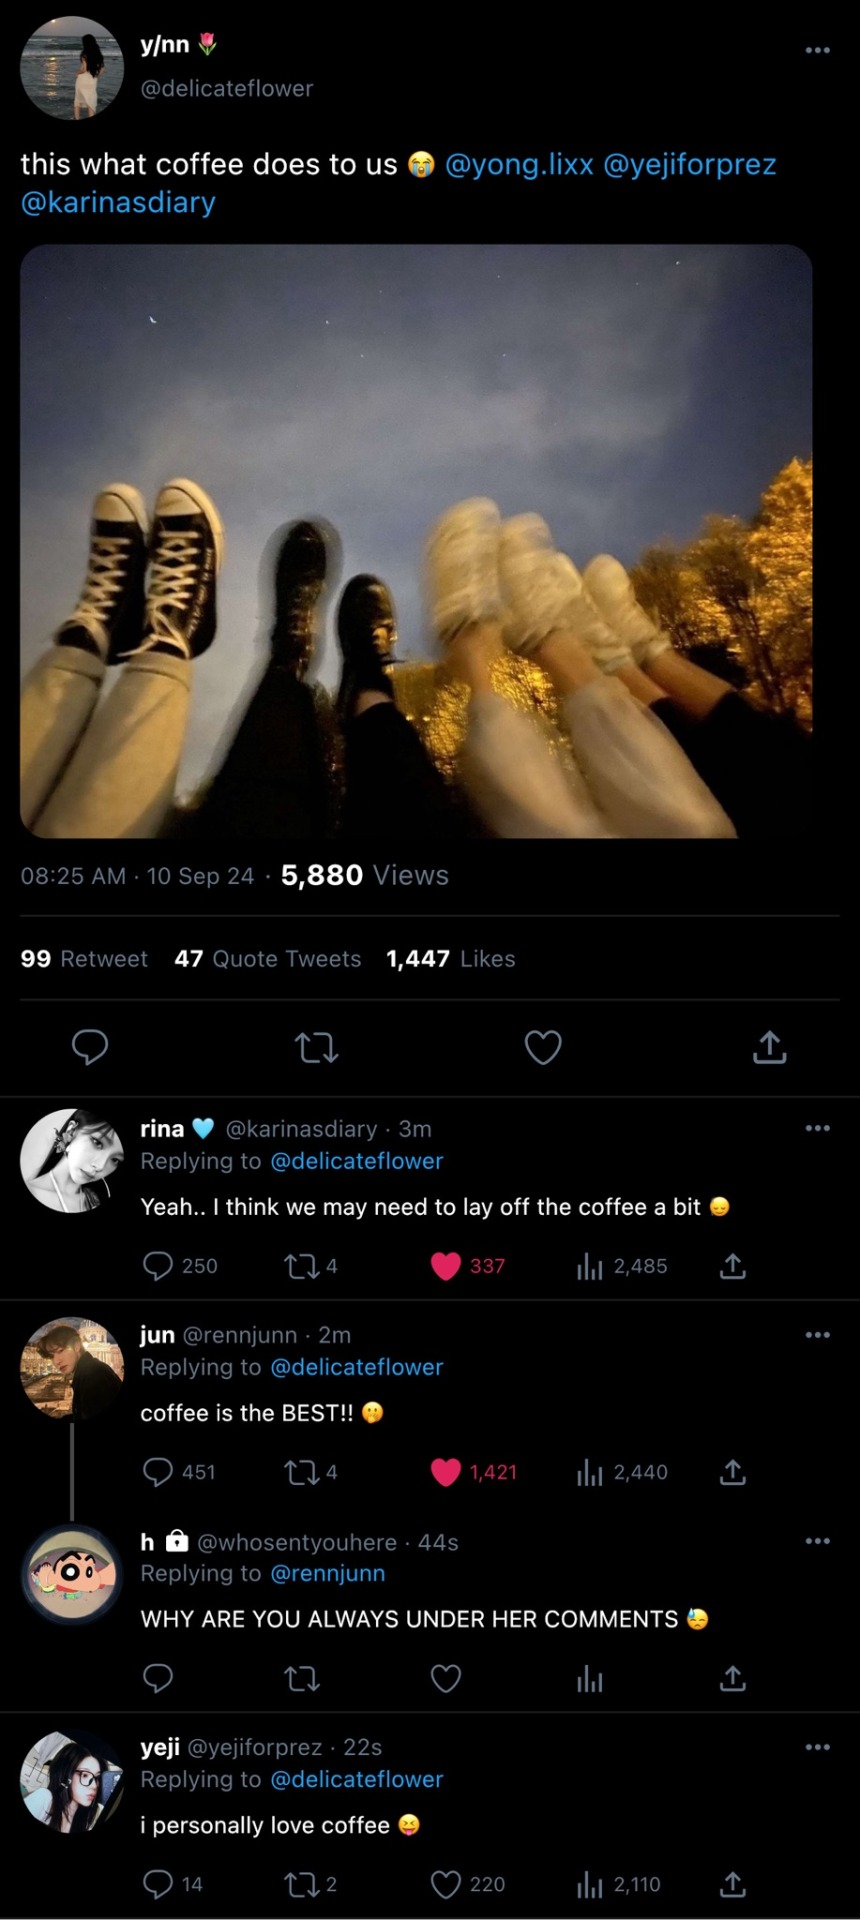View the 47 Quote Tweets list
The image size is (860, 1920).
pyautogui.click(x=267, y=959)
